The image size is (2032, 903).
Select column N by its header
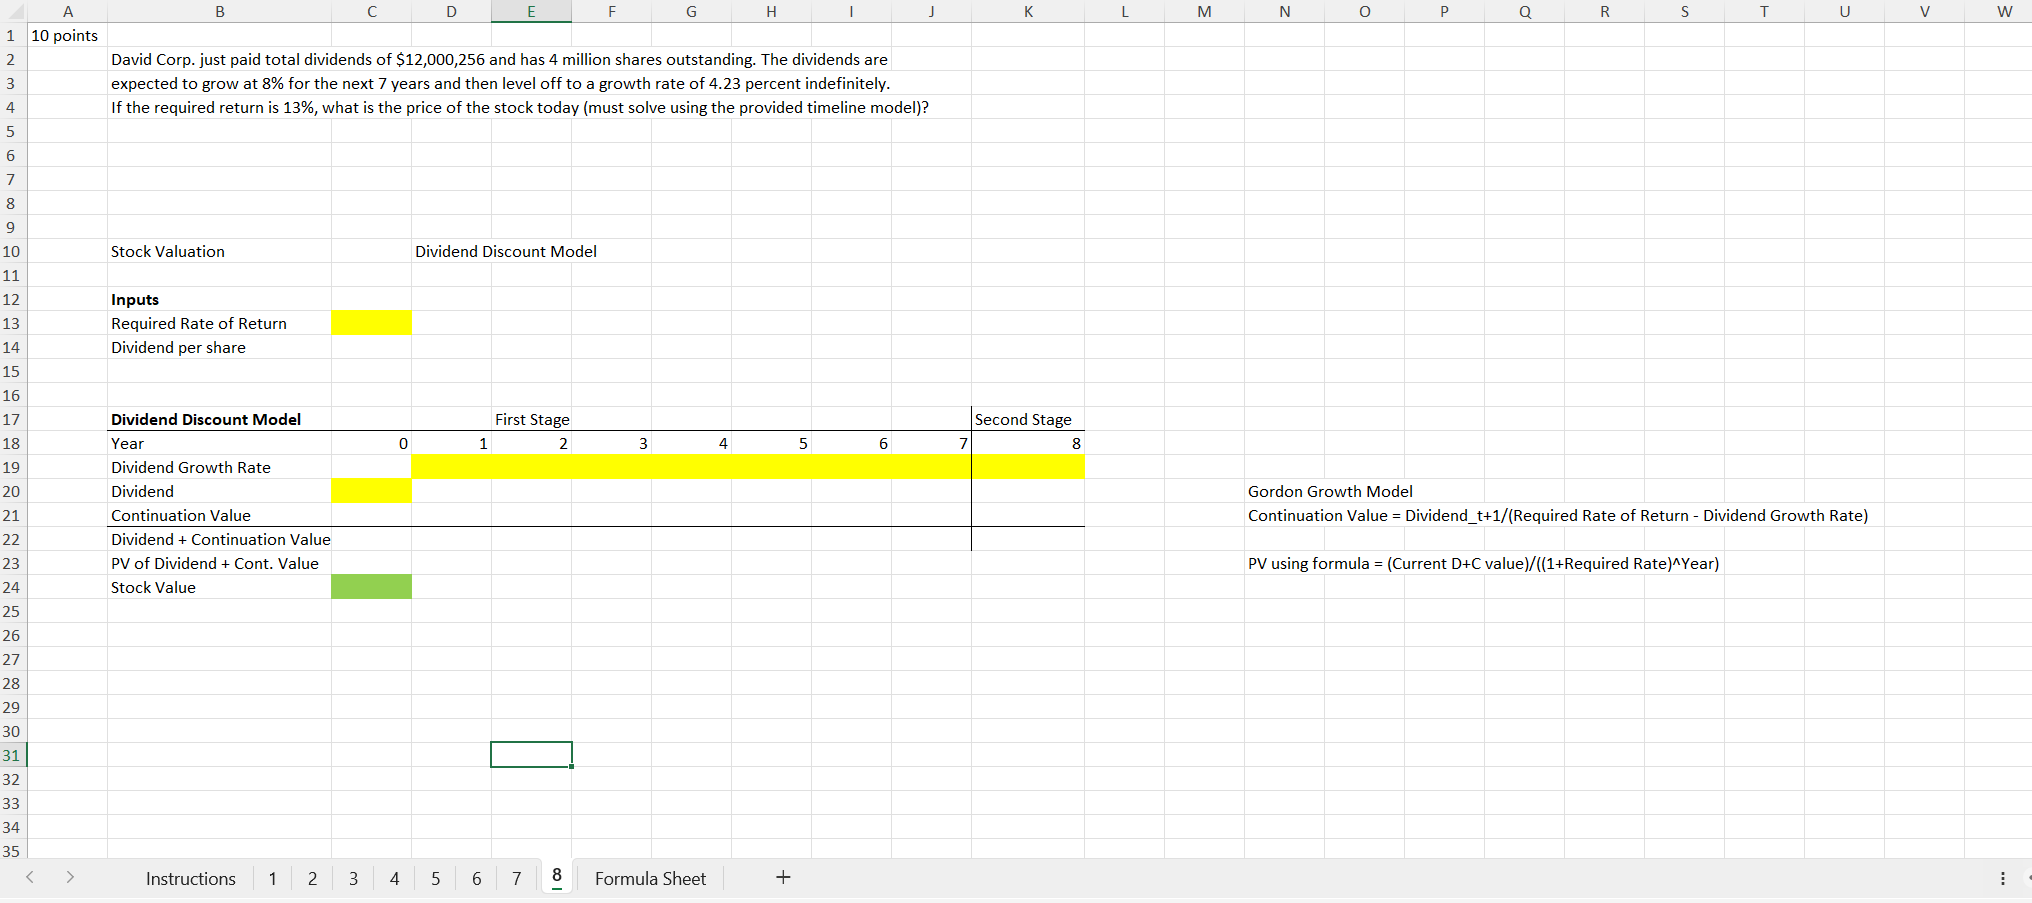(1285, 11)
